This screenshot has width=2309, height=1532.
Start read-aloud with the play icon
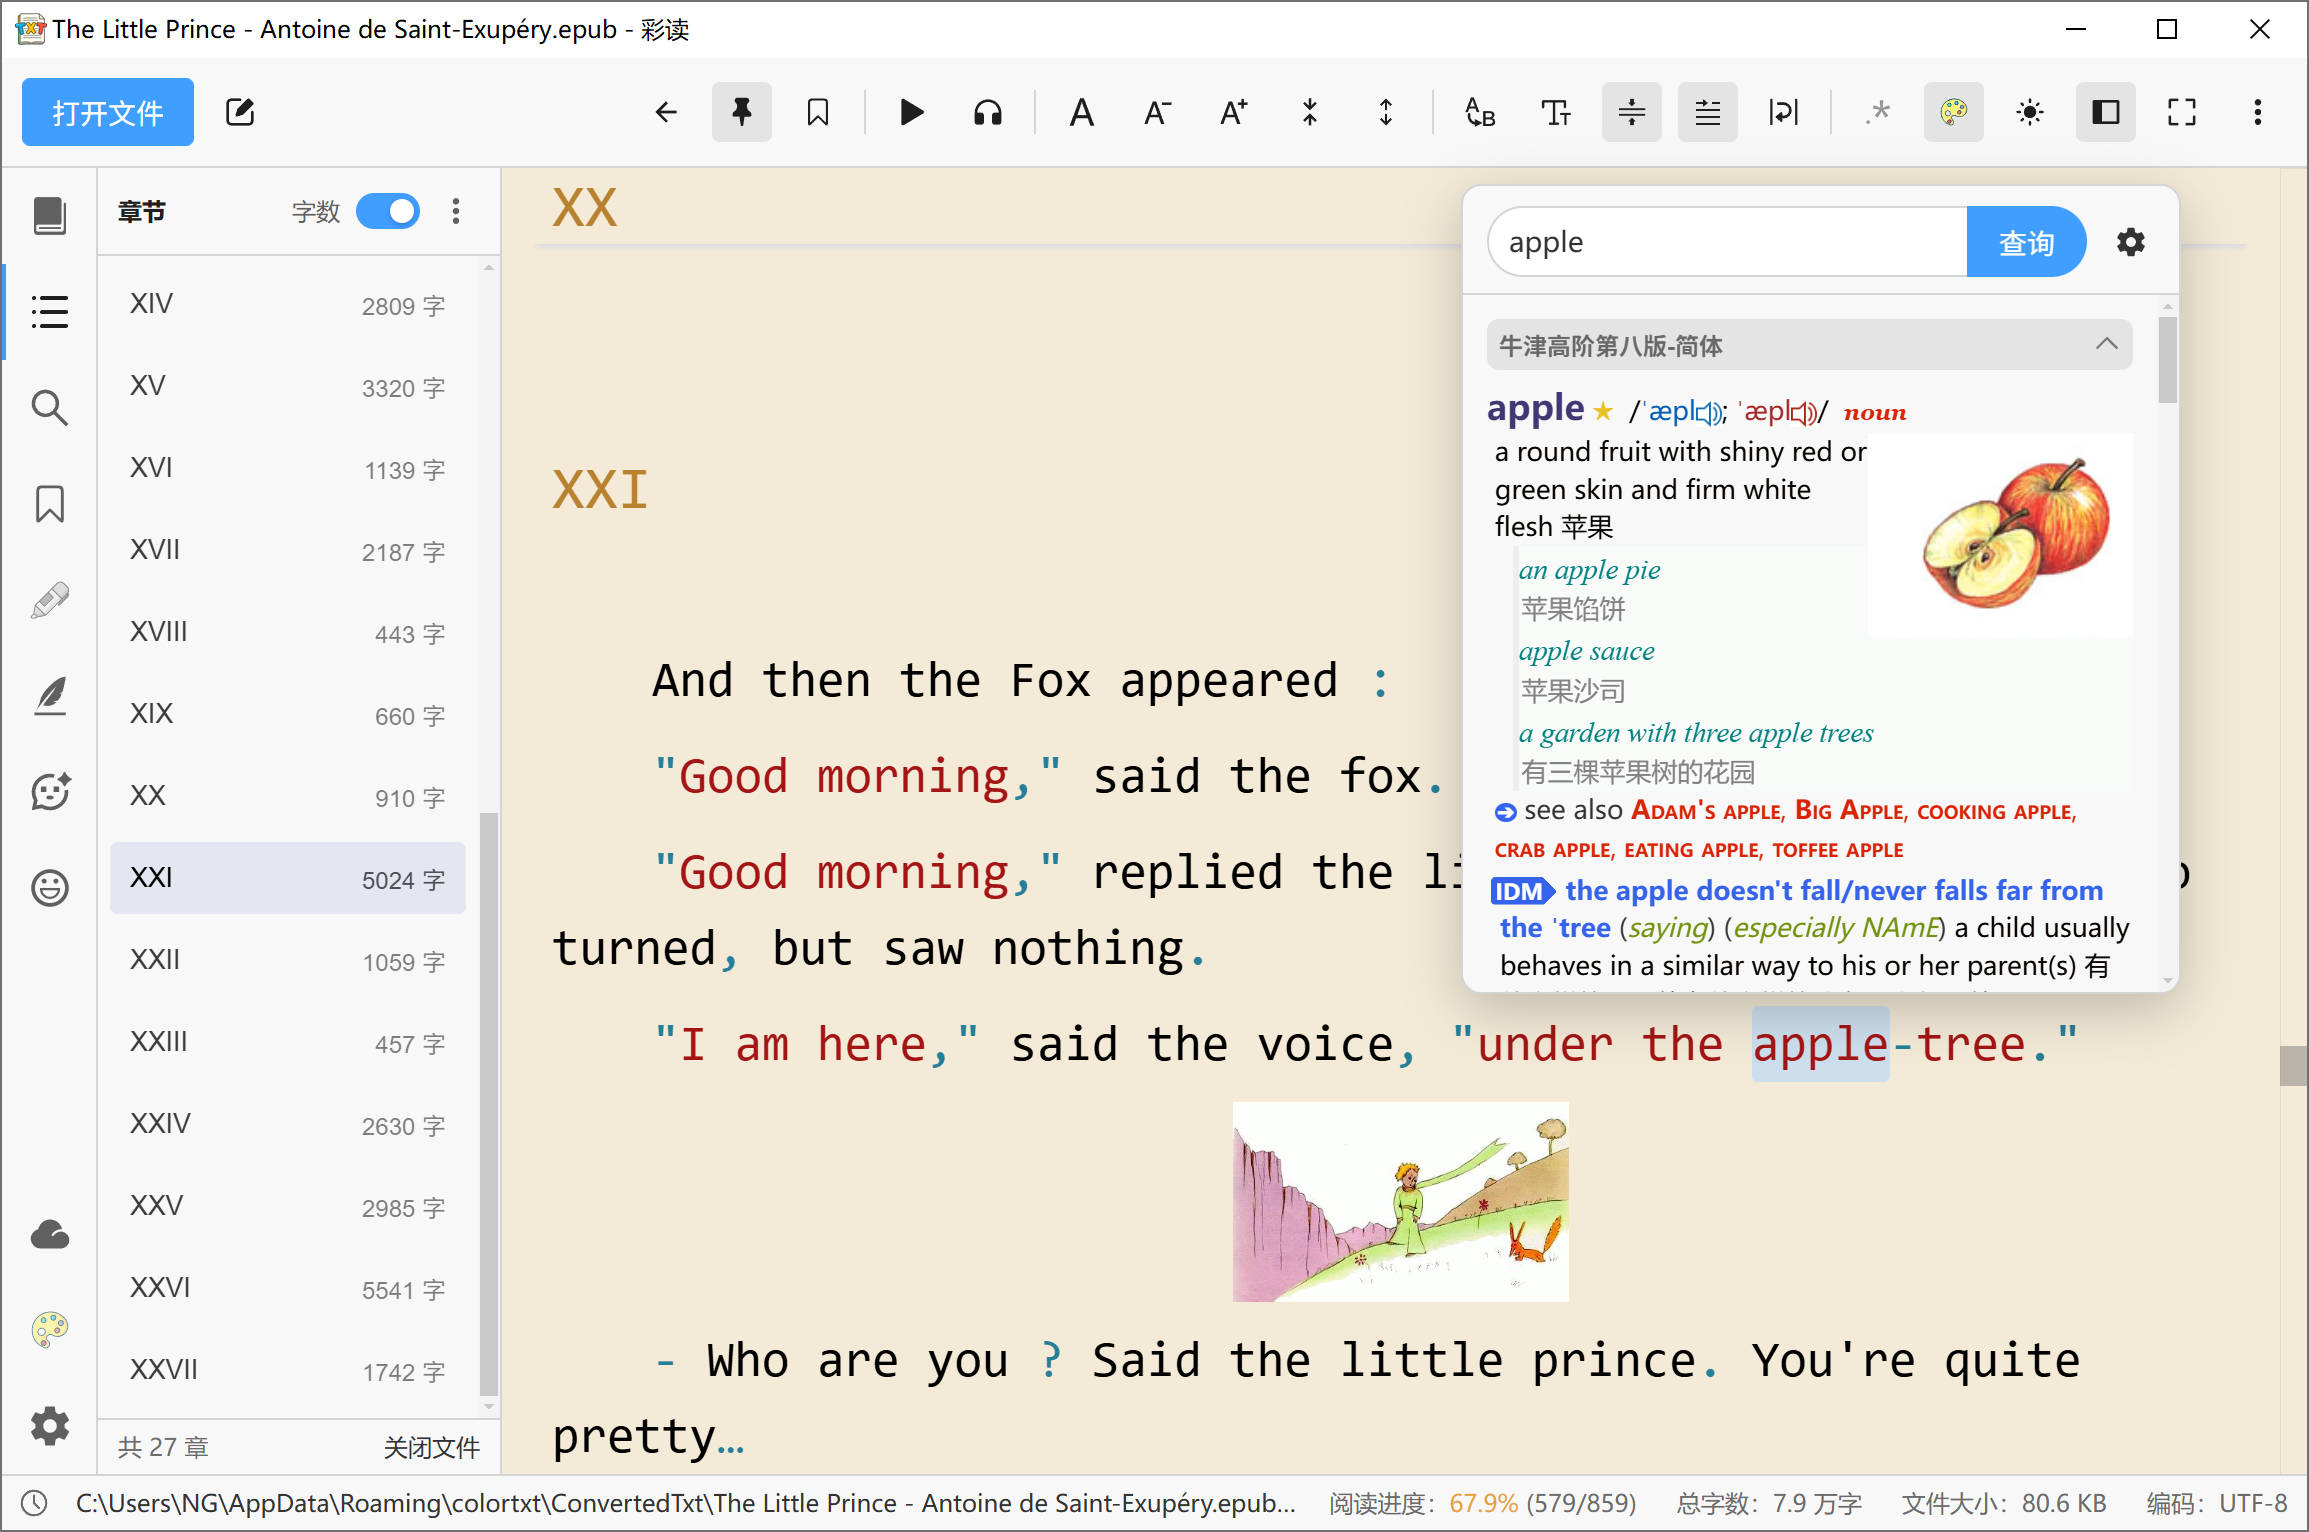(x=911, y=112)
